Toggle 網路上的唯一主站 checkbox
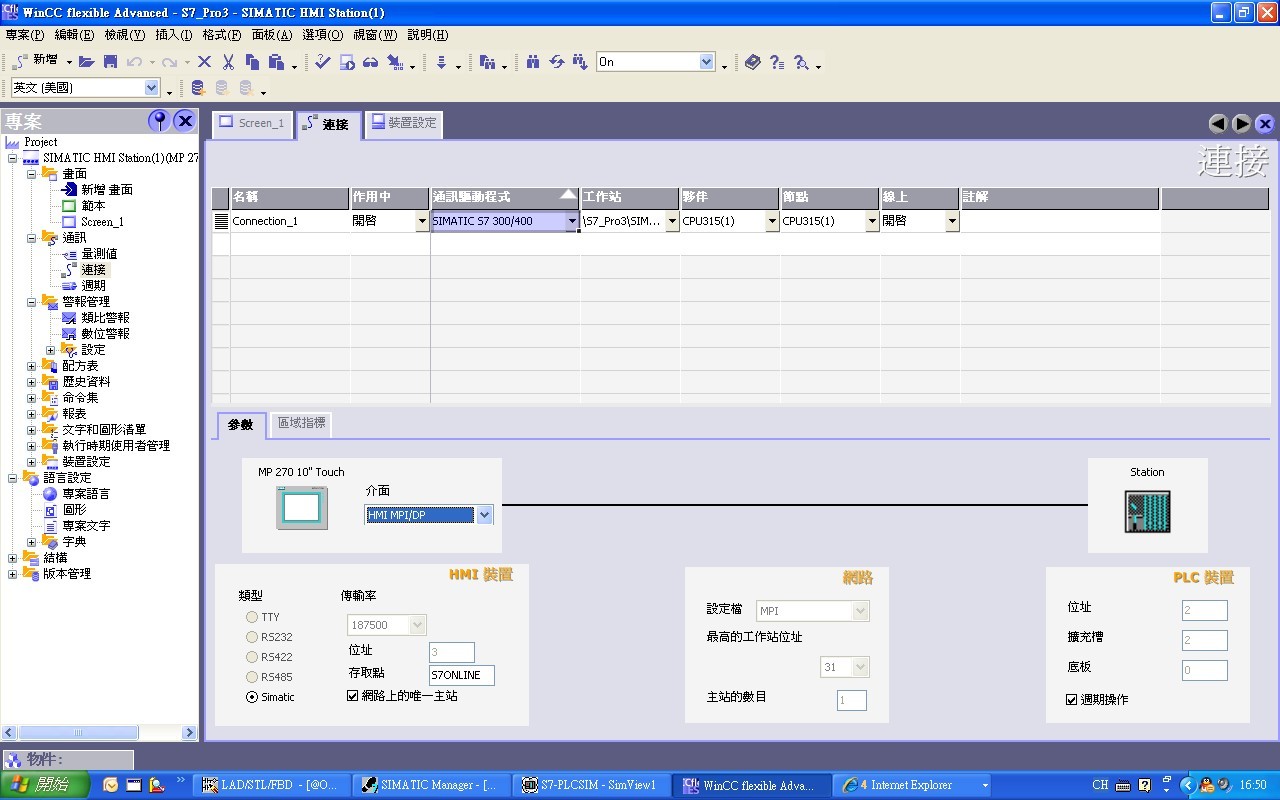1280x800 pixels. coord(352,695)
